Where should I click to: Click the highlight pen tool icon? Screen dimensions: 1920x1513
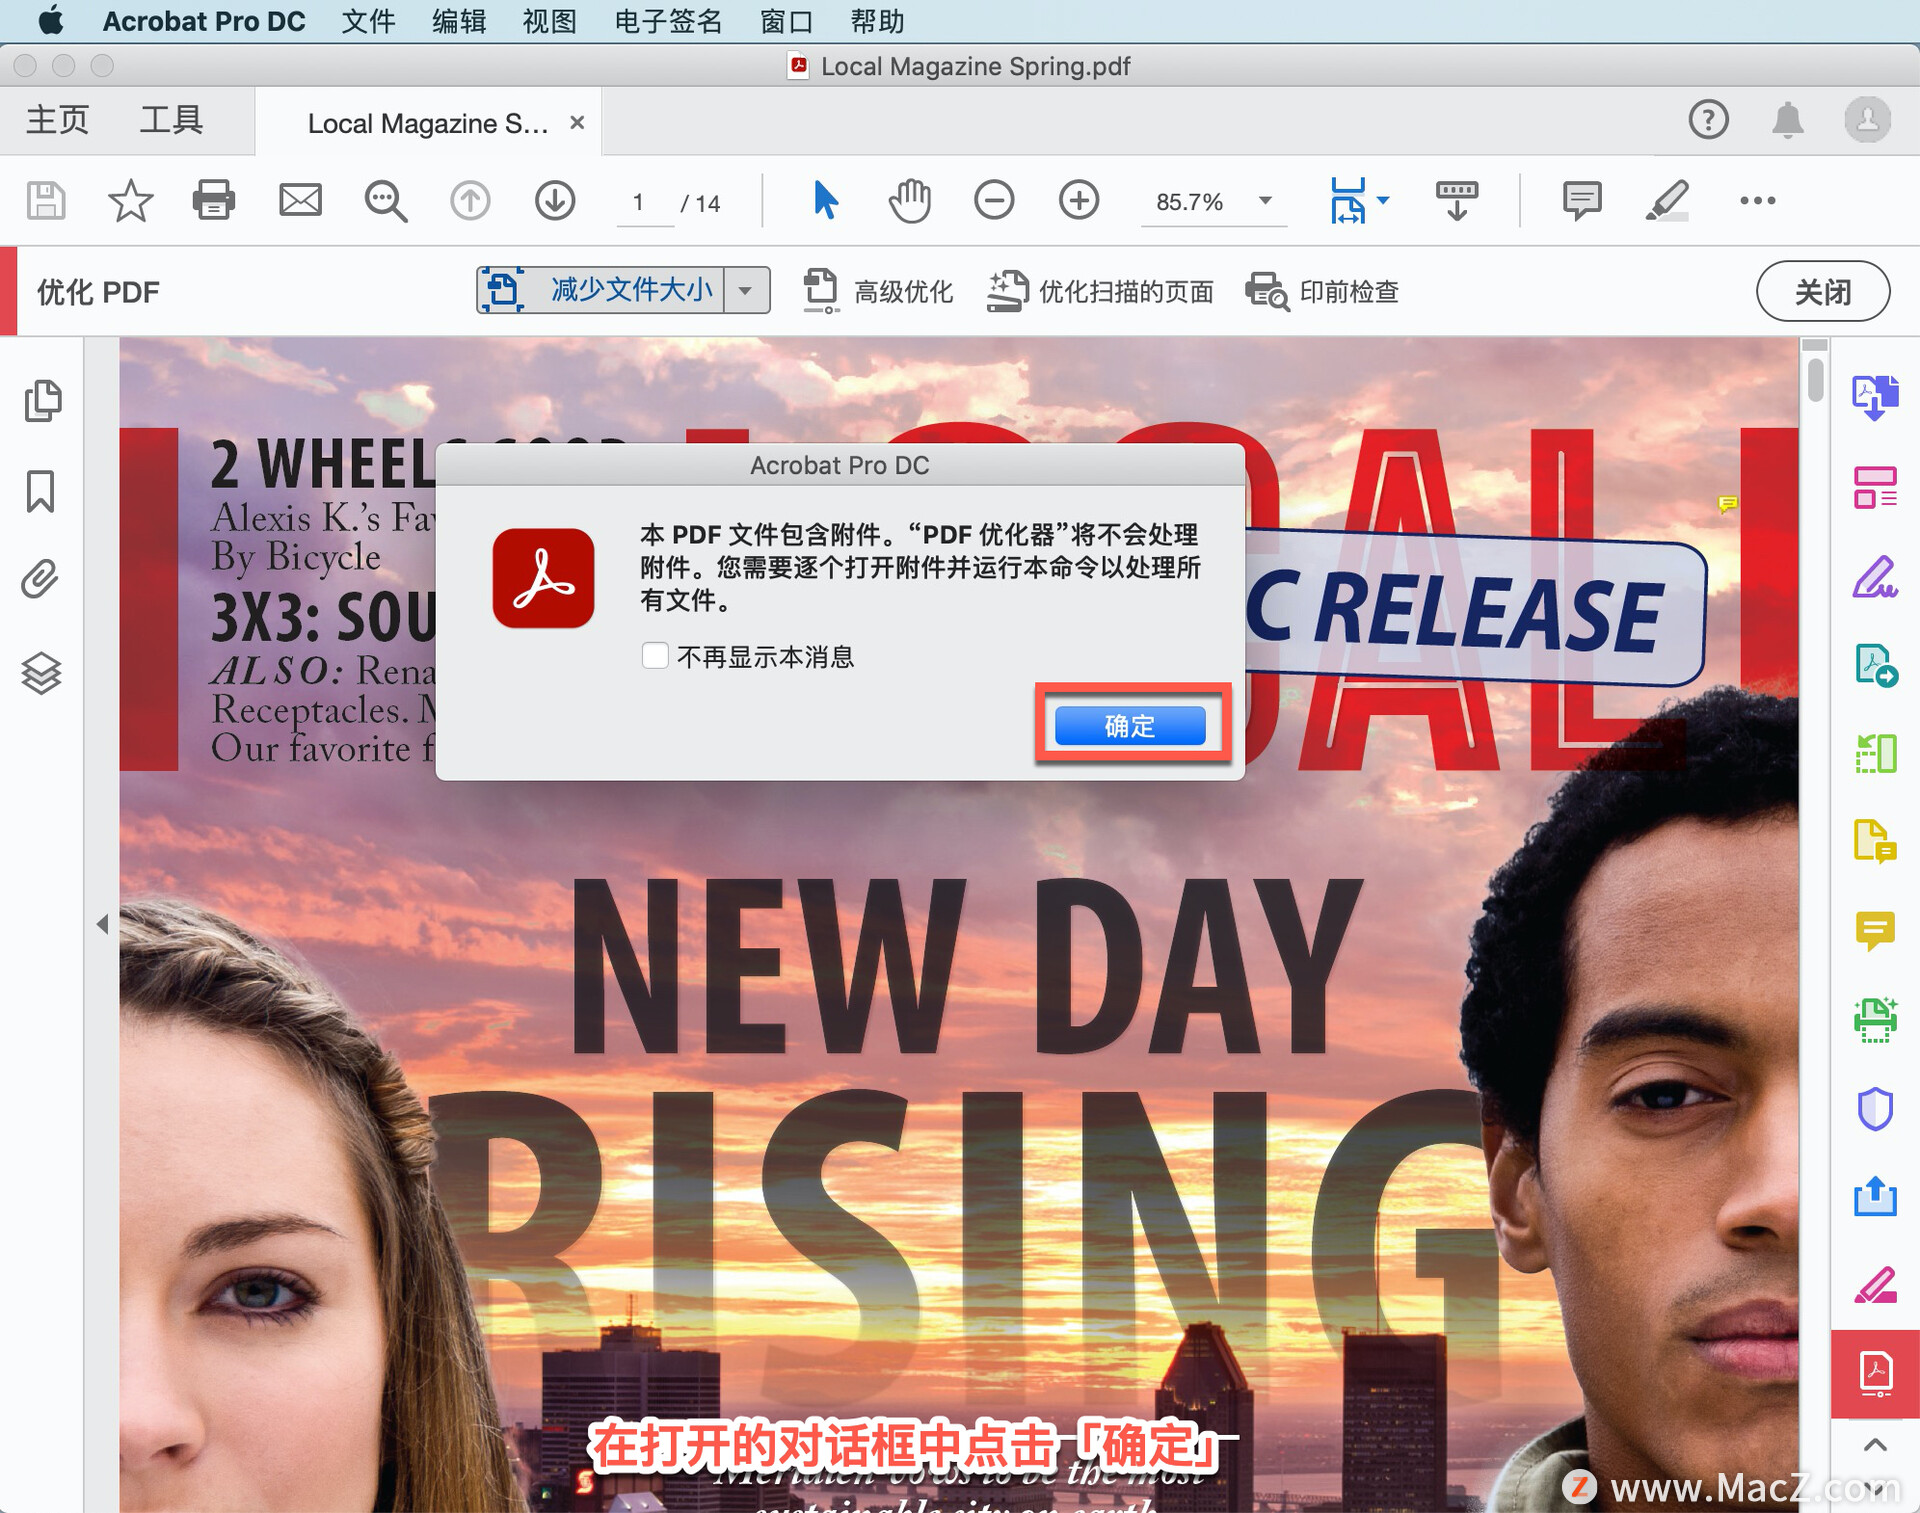click(x=1666, y=200)
